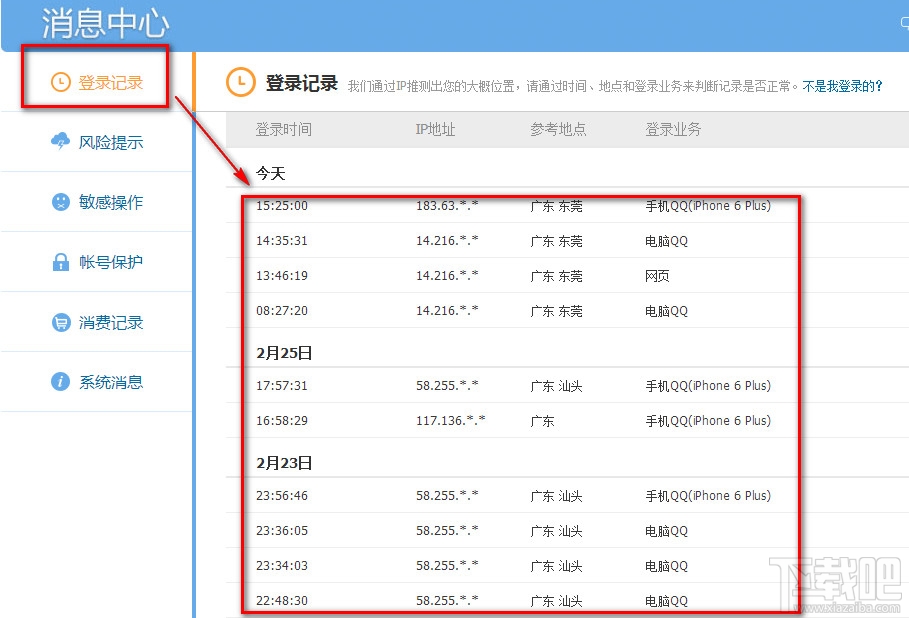Viewport: 909px width, 618px height.
Task: Click the padlock icon for 帐号保护
Action: 60,262
